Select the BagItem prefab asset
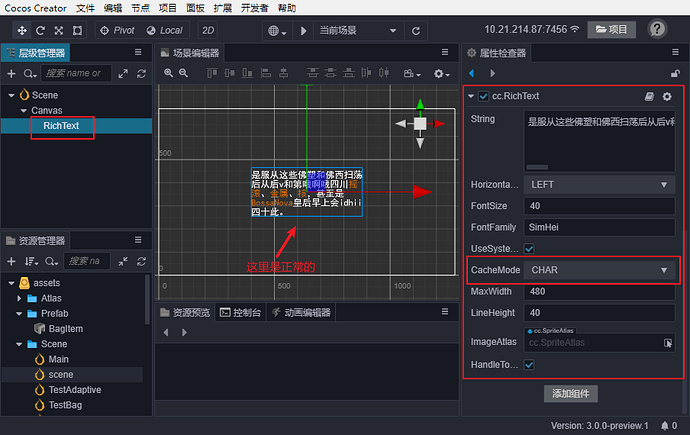 [66, 329]
